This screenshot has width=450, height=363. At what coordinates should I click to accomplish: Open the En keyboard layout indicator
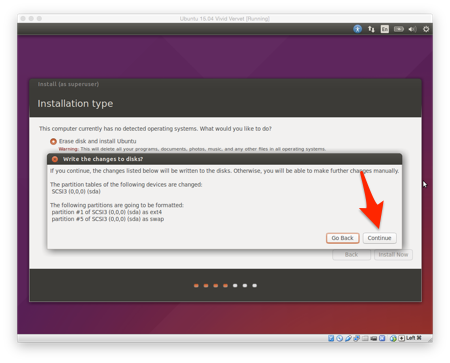pos(385,29)
